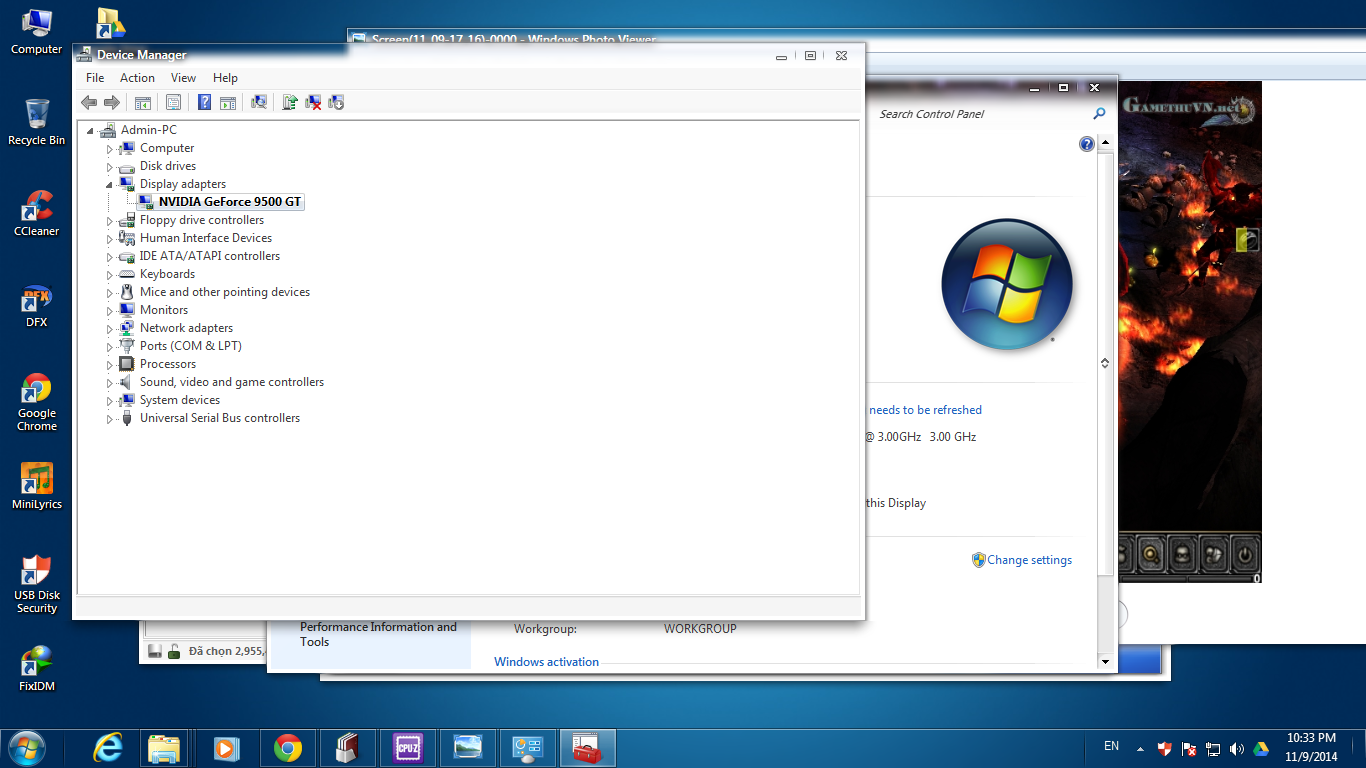This screenshot has height=768, width=1366.
Task: Select the NVIDIA GeForce 9500 GT device
Action: [x=229, y=202]
